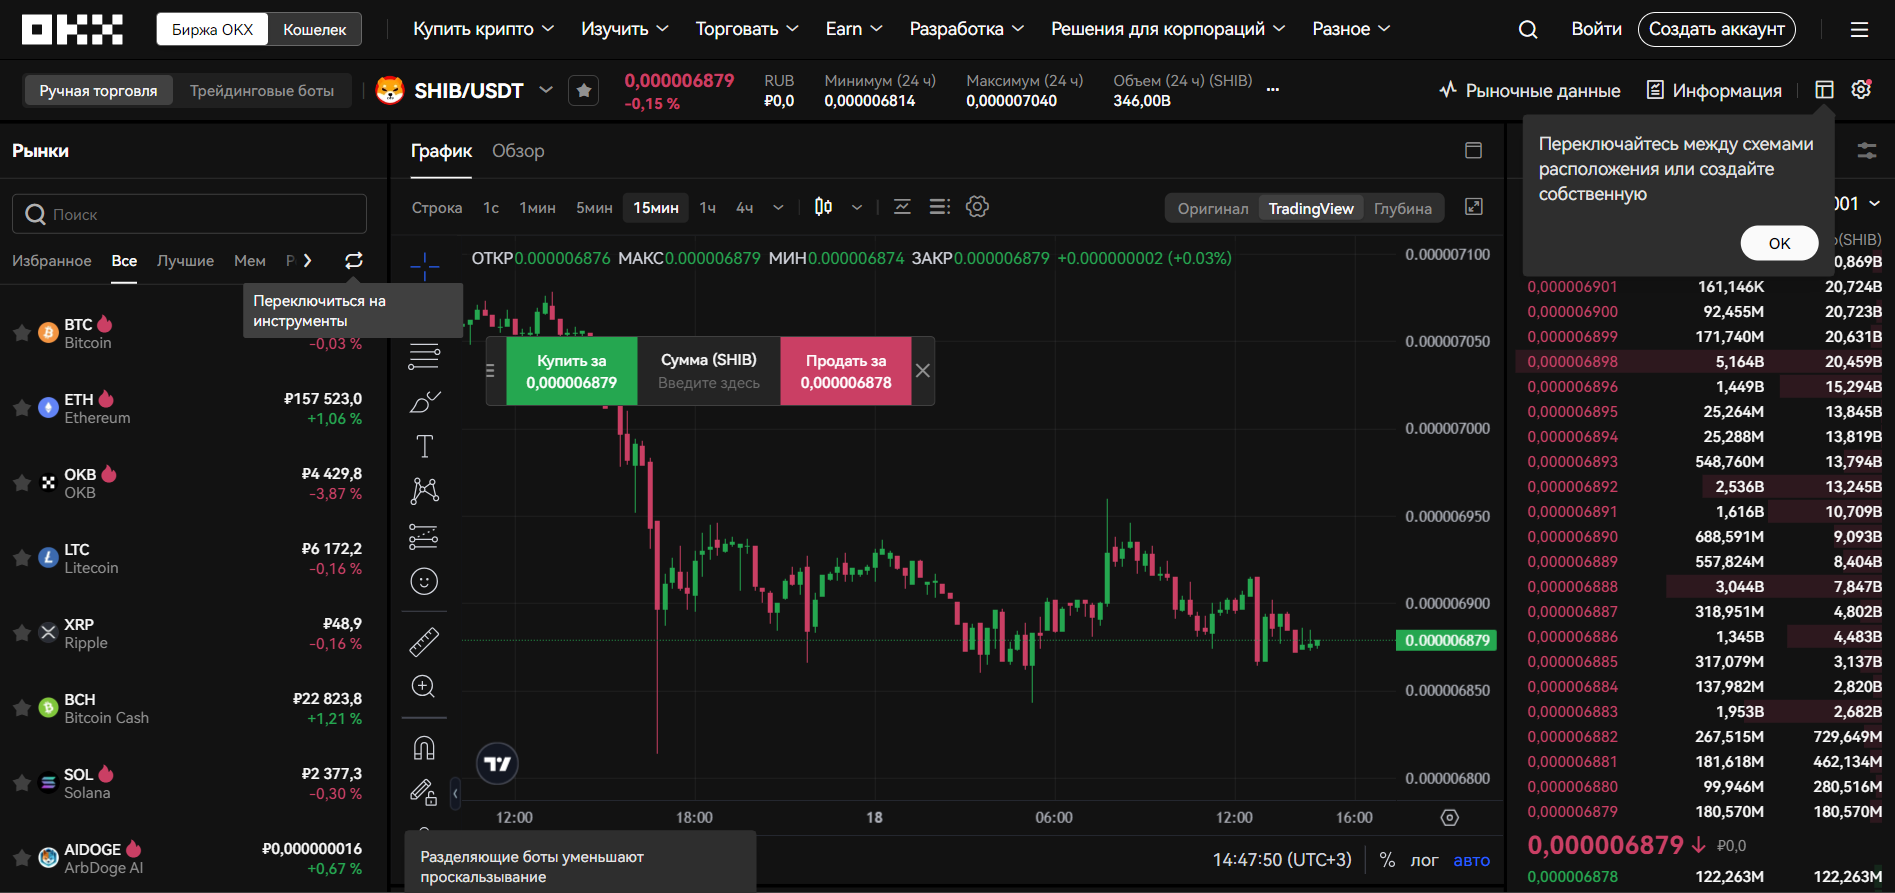Switch to the Обзор tab
1895x893 pixels.
(518, 151)
